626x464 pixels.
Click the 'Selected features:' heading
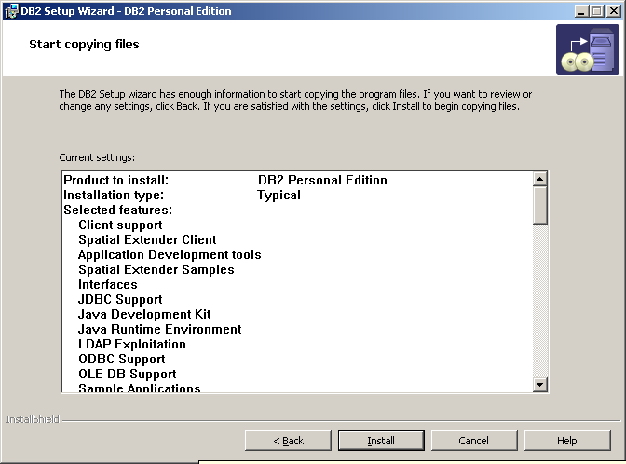click(117, 210)
